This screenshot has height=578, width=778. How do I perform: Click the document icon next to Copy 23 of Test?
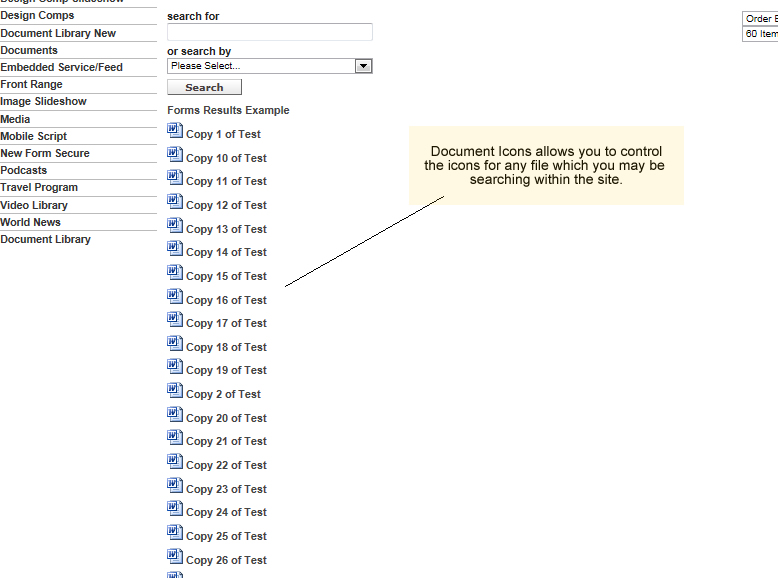pos(175,485)
